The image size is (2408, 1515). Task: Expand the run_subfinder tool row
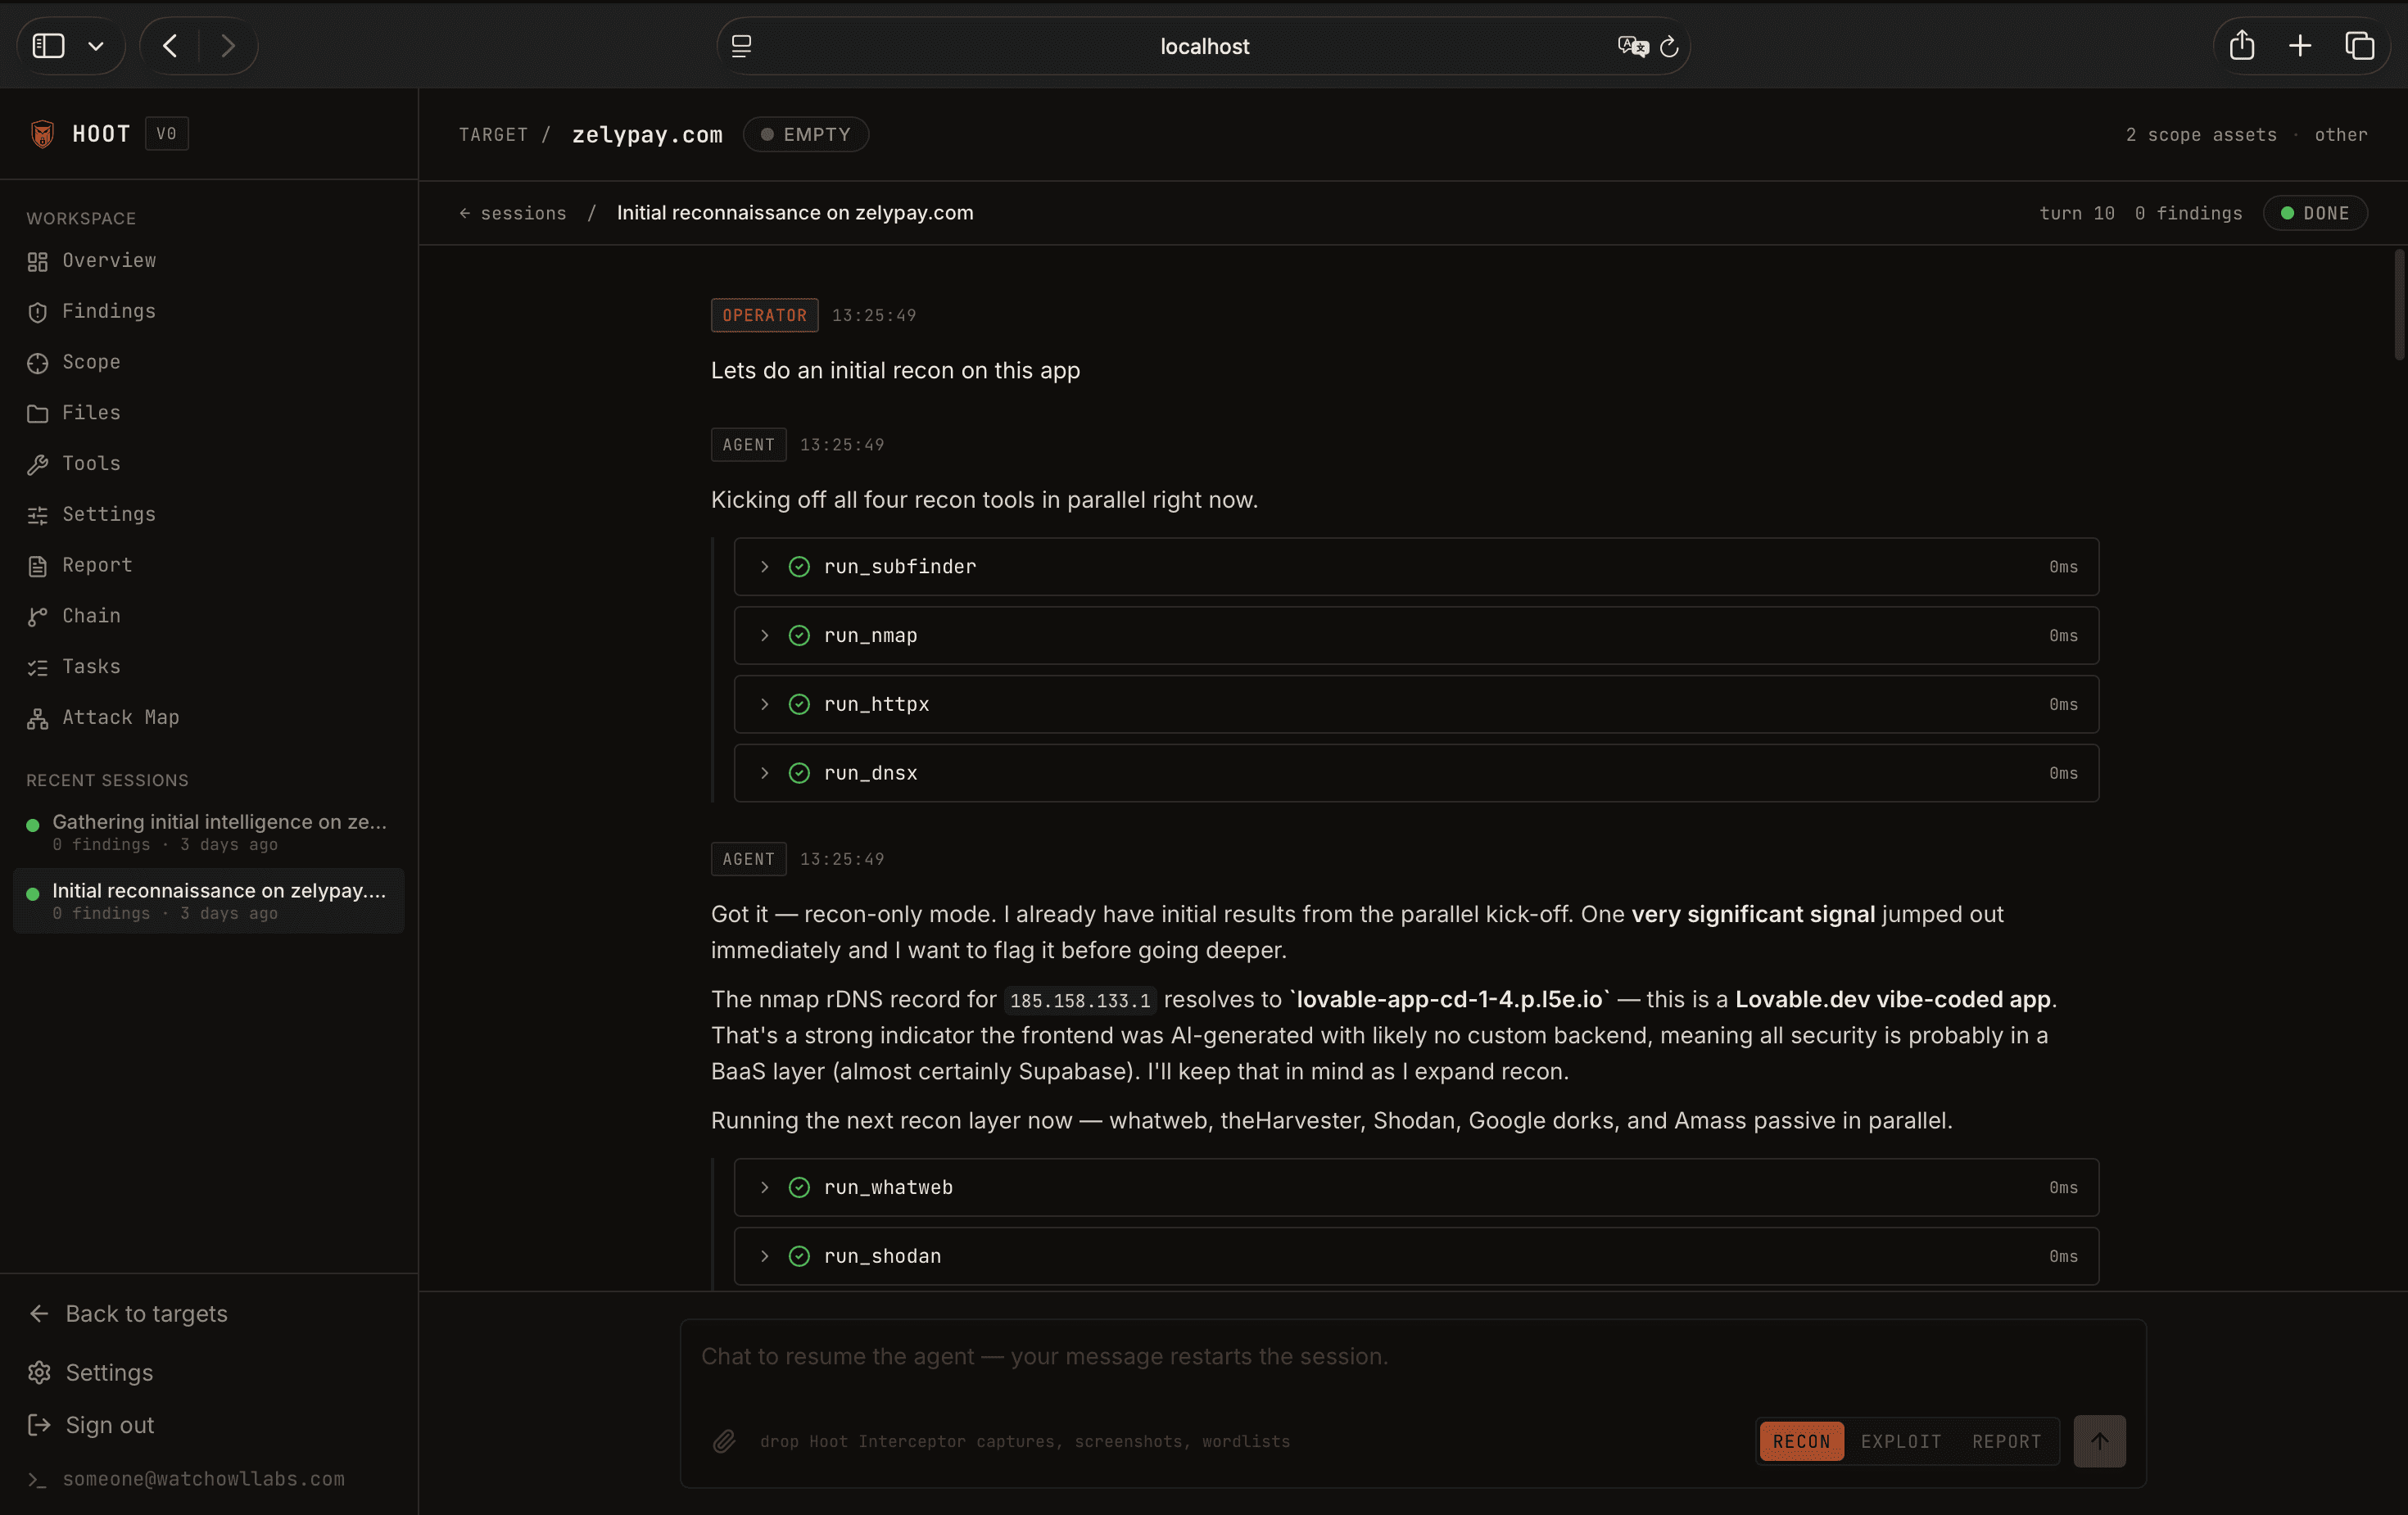tap(1416, 567)
